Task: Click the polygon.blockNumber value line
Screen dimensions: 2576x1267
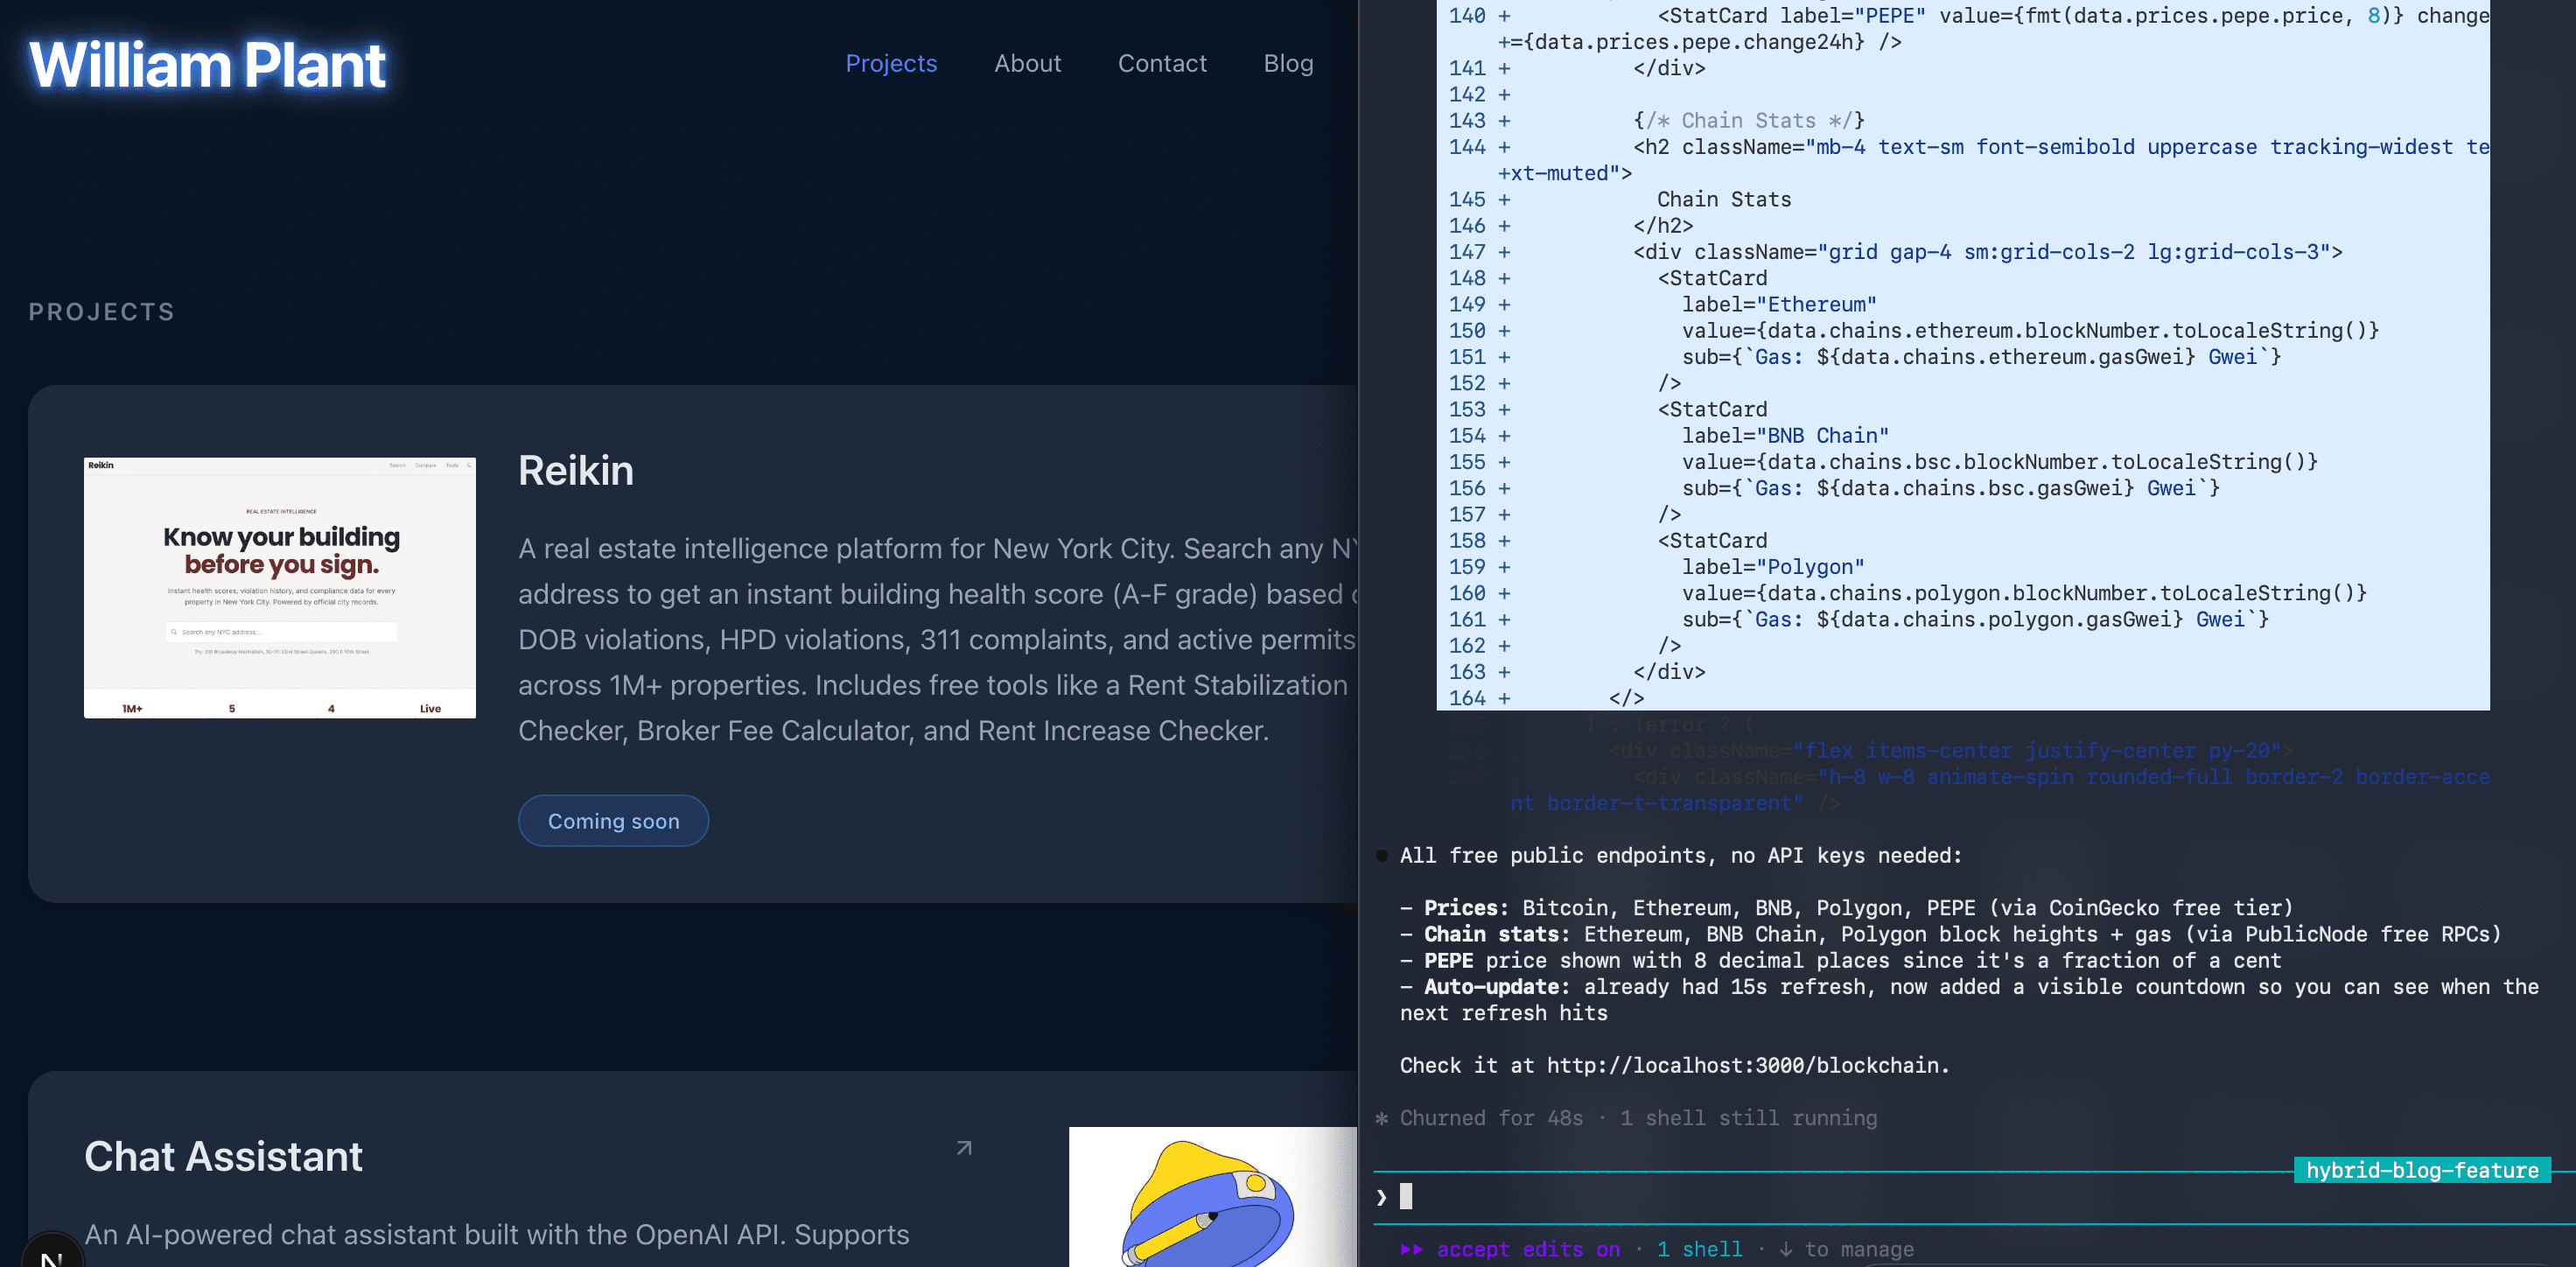Action: coord(2024,593)
